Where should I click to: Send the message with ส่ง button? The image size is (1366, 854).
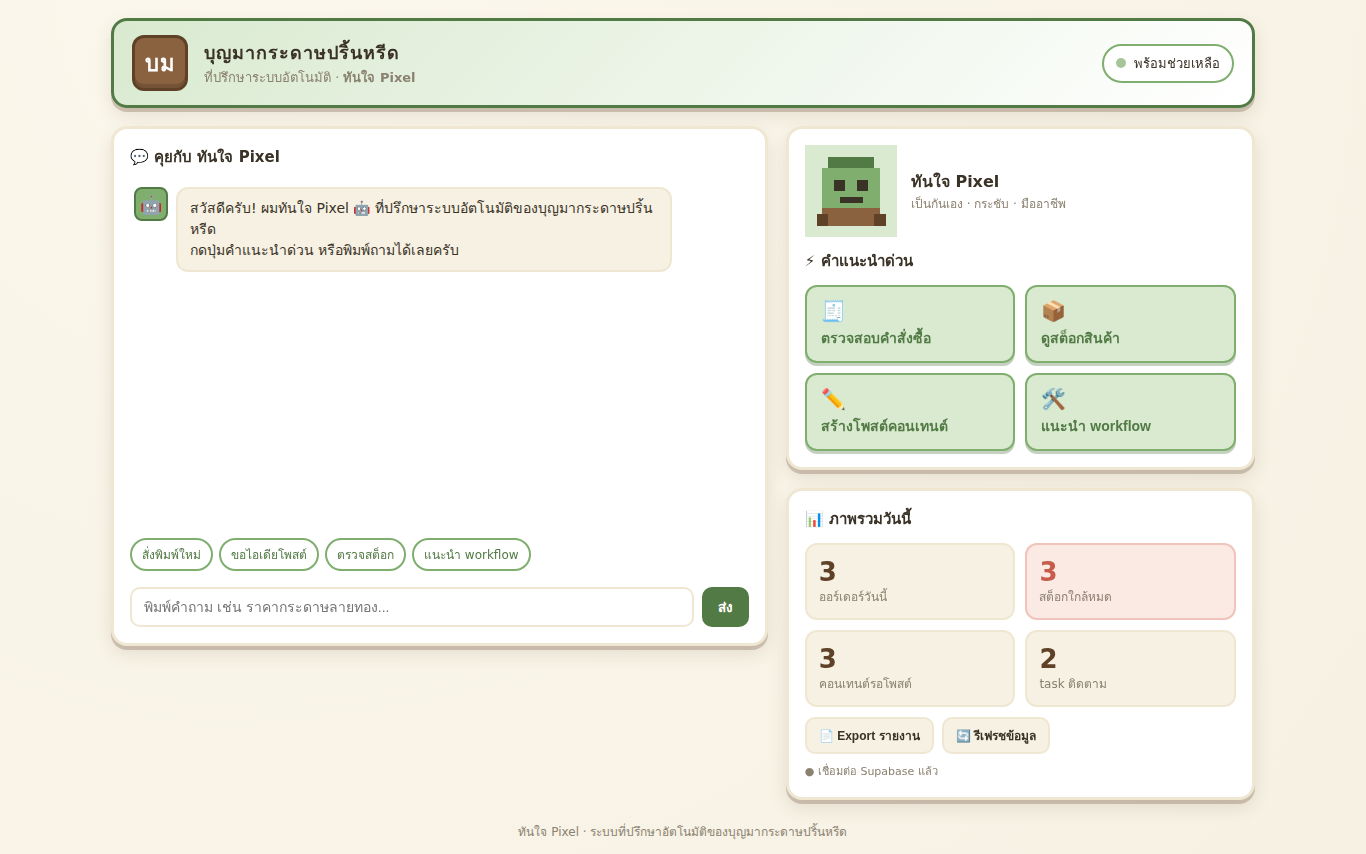[x=725, y=607]
